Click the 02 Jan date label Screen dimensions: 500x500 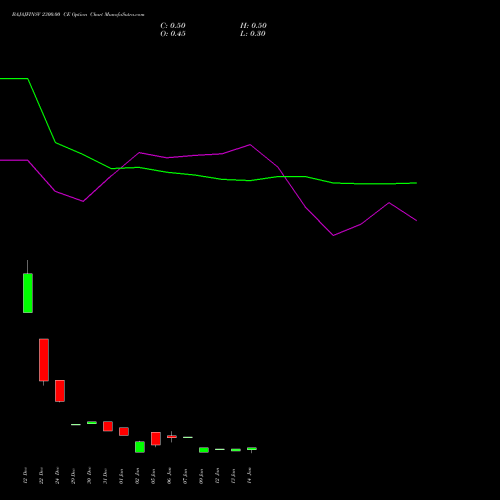pos(137,476)
